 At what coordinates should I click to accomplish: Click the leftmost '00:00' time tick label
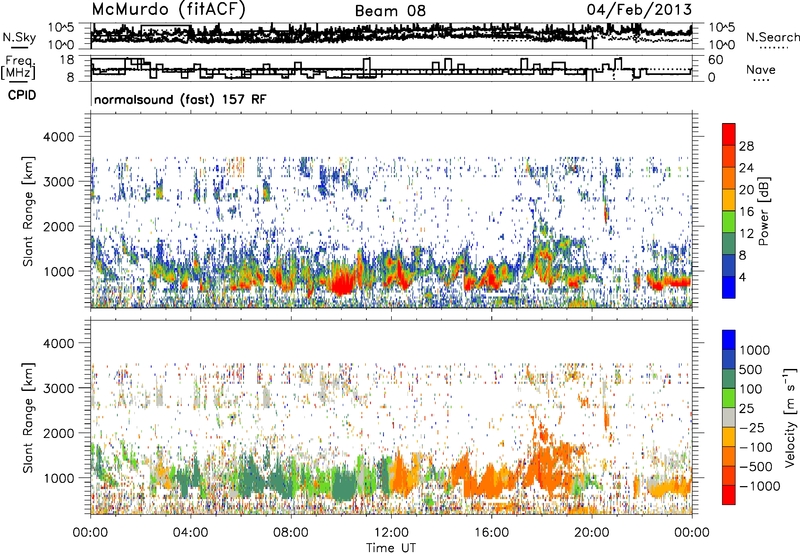pyautogui.click(x=90, y=533)
